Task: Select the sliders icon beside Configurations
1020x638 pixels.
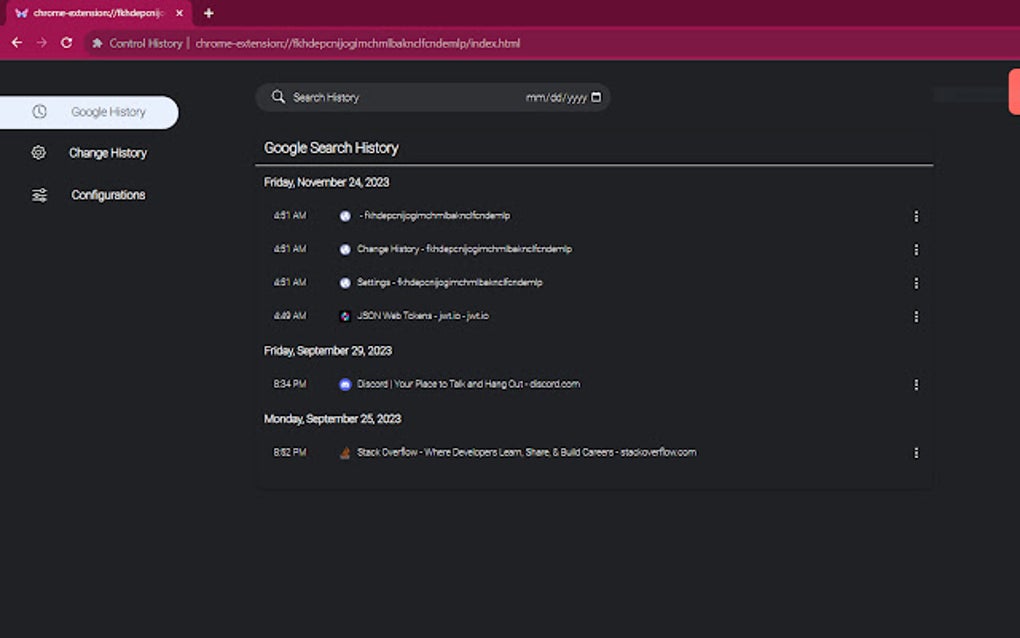Action: [38, 195]
